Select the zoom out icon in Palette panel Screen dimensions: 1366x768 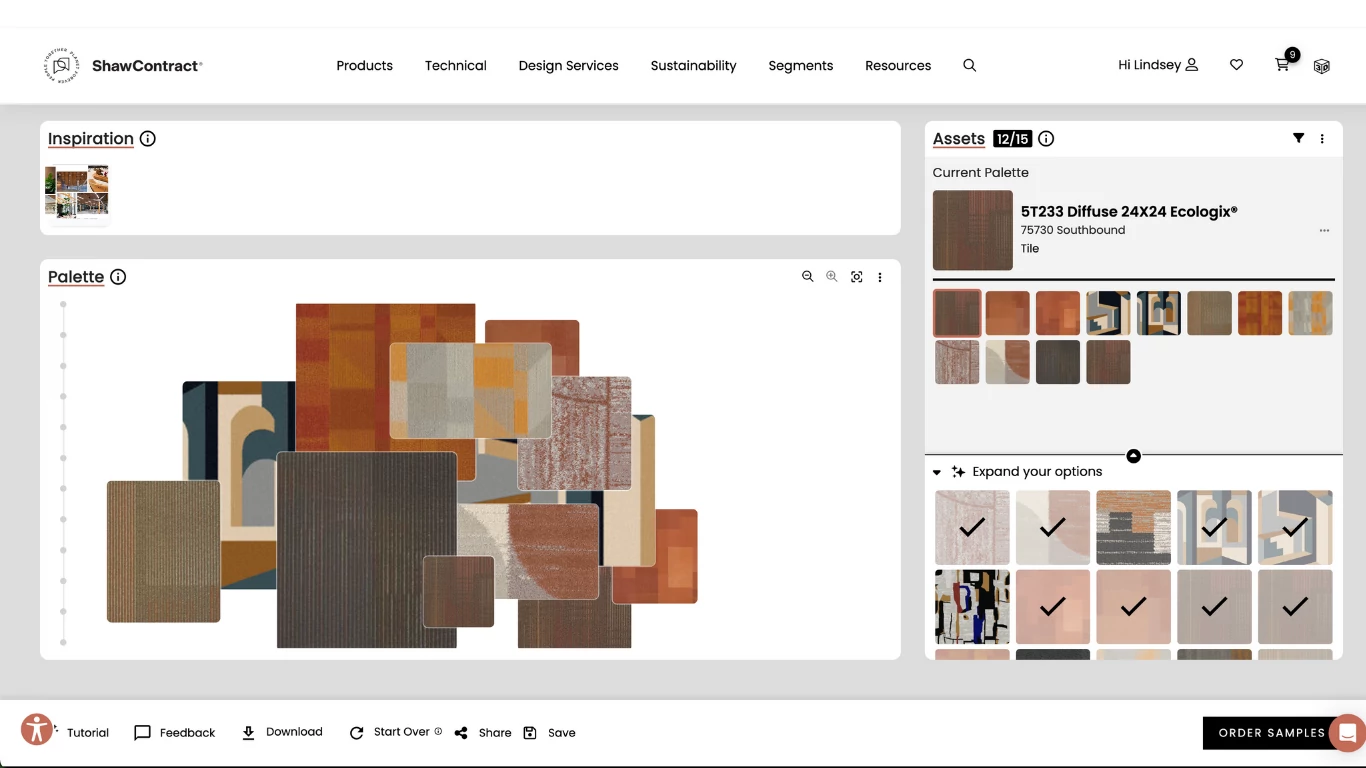coord(808,276)
